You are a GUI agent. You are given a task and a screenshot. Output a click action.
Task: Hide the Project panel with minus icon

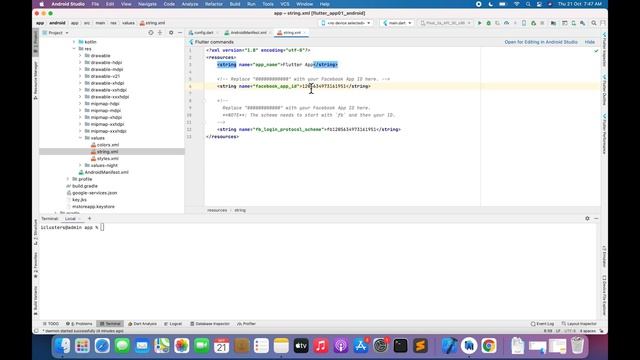coord(180,33)
